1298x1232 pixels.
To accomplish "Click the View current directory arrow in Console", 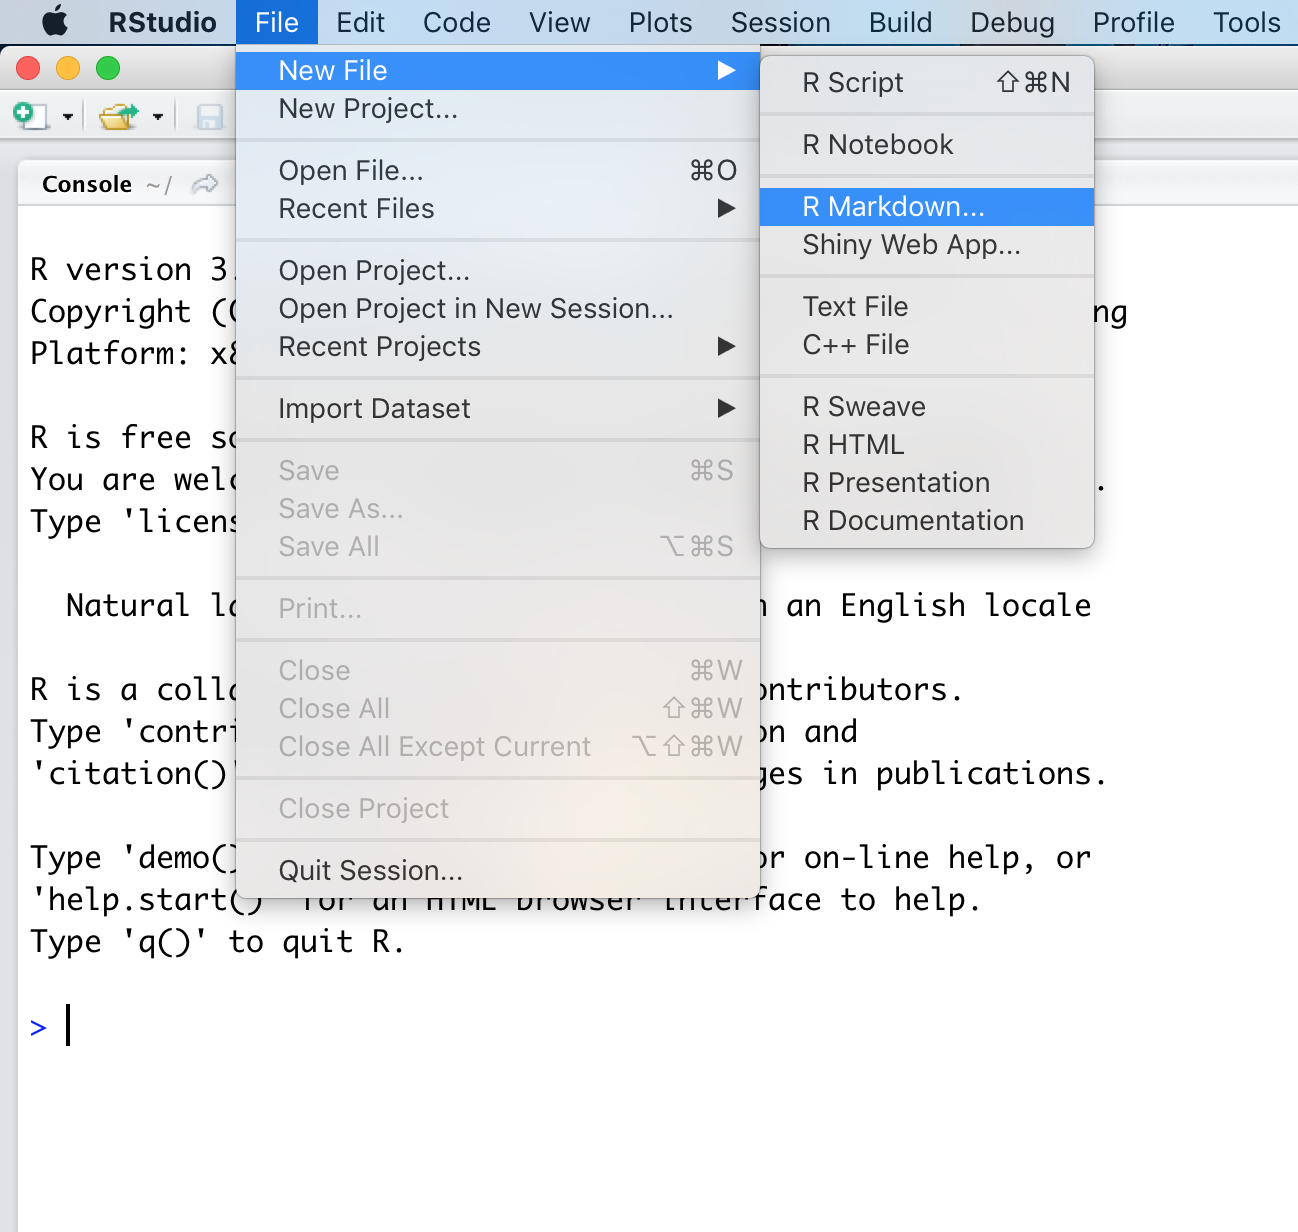I will pos(205,184).
